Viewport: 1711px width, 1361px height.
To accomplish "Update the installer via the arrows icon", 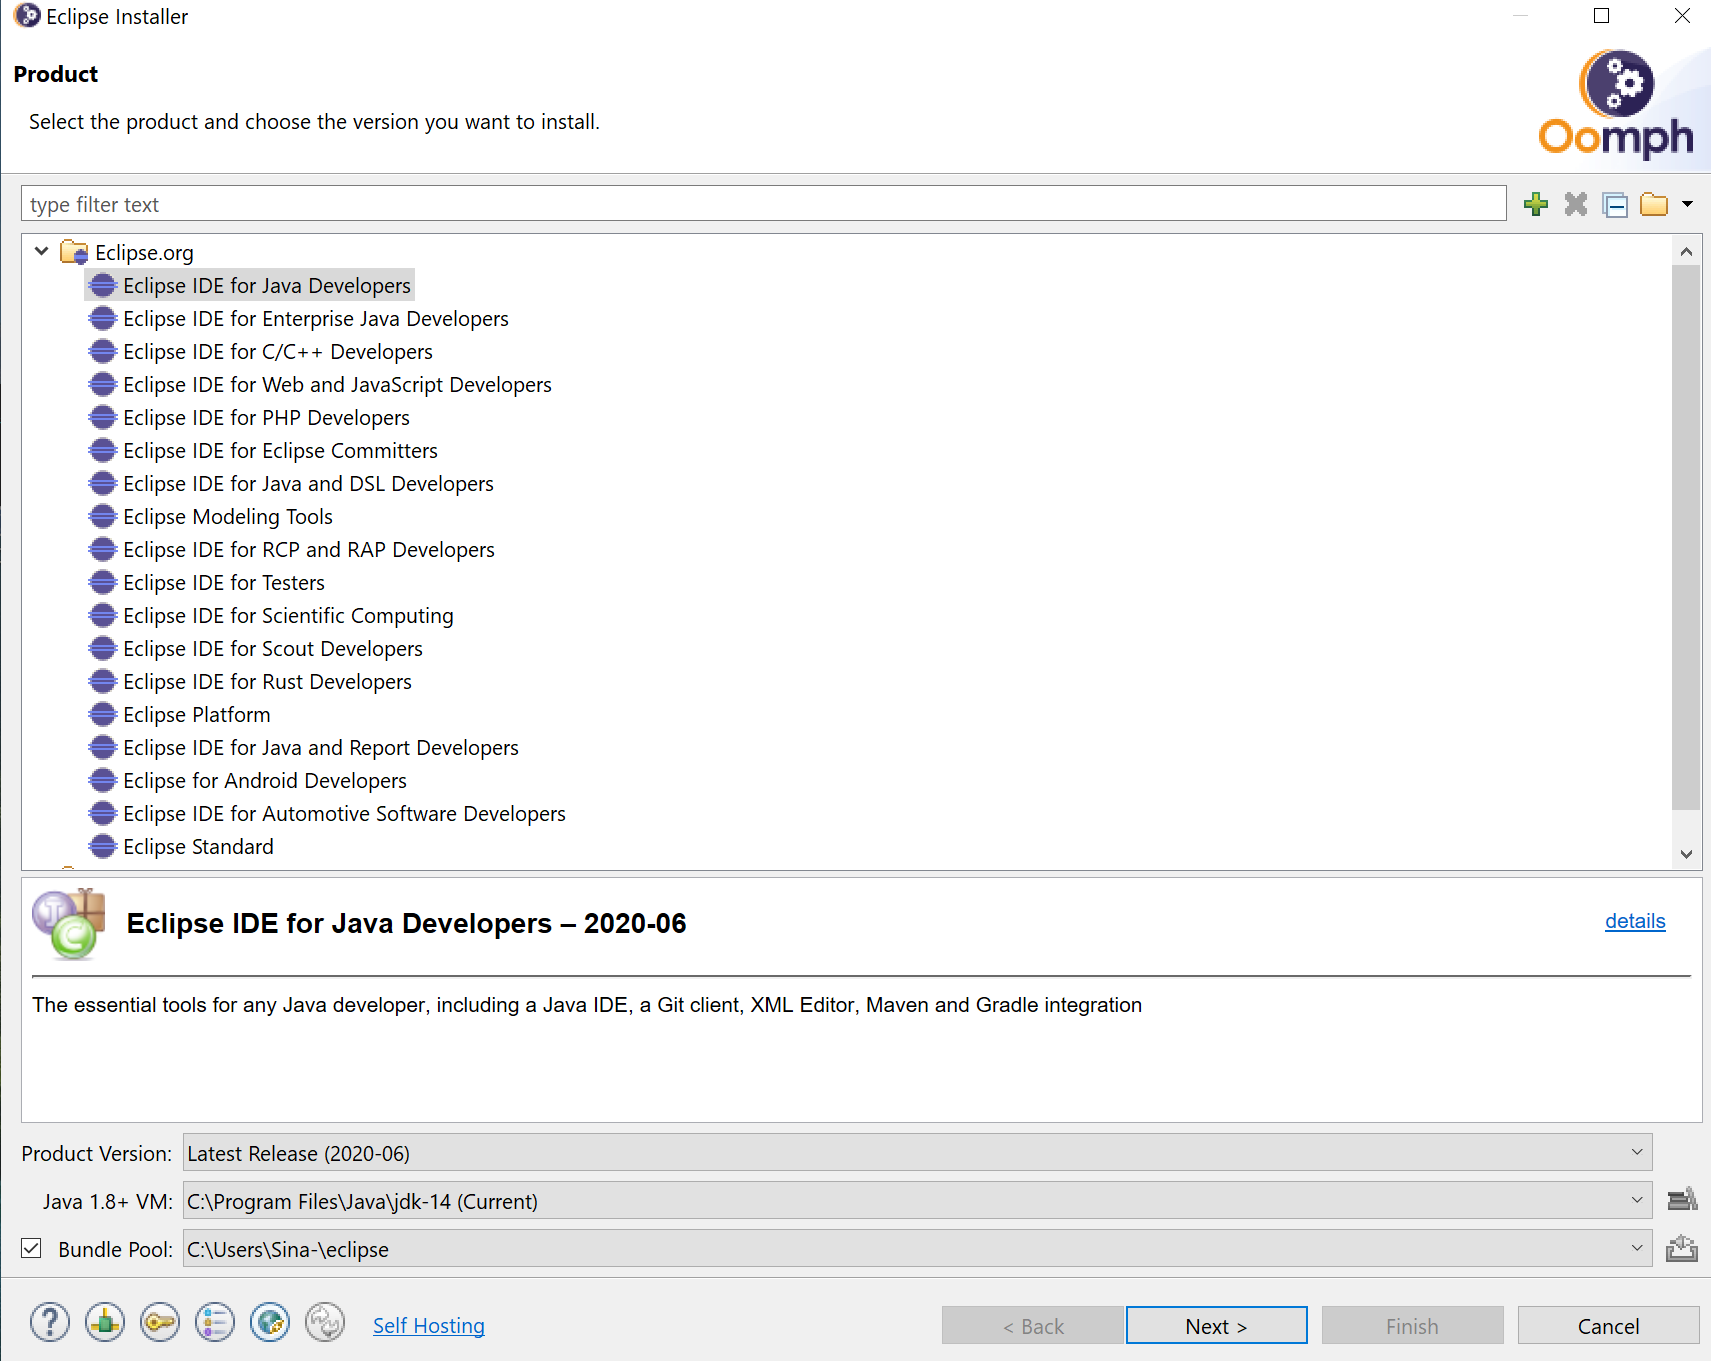I will click(324, 1322).
